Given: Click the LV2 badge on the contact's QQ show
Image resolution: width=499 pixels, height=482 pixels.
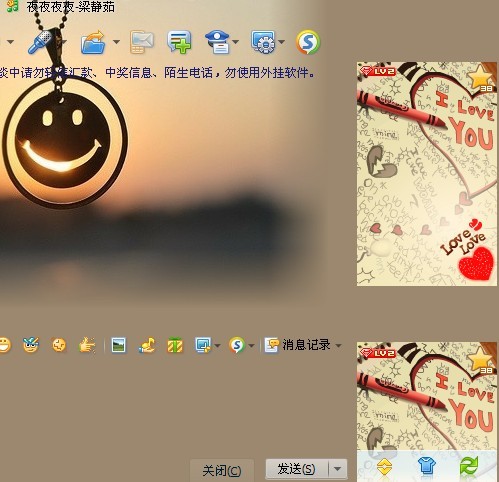Looking at the screenshot, I should [377, 71].
